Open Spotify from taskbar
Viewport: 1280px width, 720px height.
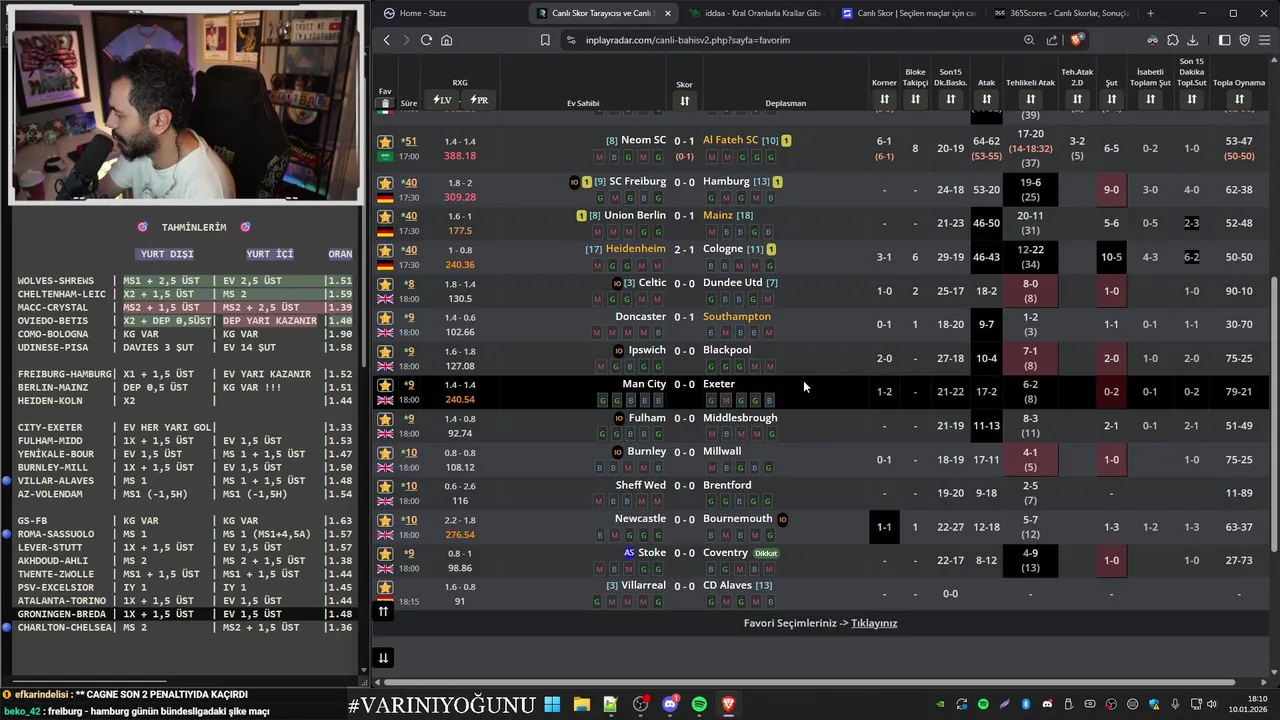coord(699,705)
